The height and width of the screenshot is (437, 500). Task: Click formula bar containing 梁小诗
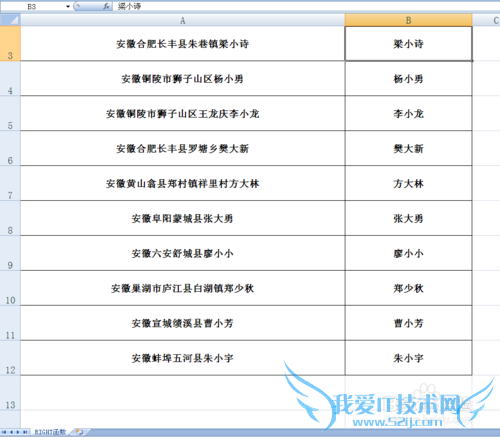(x=307, y=6)
